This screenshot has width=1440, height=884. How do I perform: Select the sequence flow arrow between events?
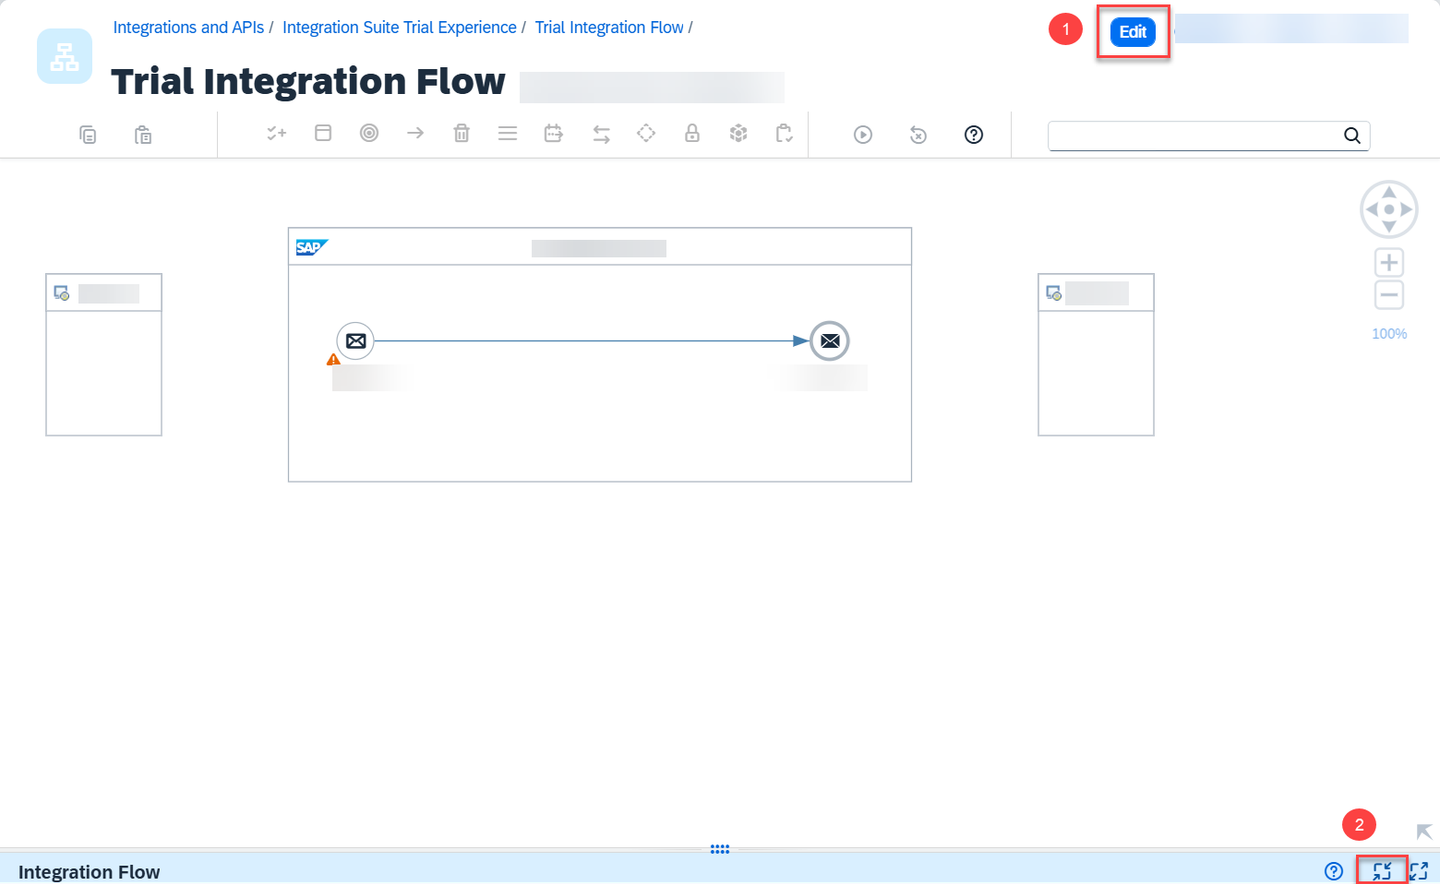tap(591, 341)
